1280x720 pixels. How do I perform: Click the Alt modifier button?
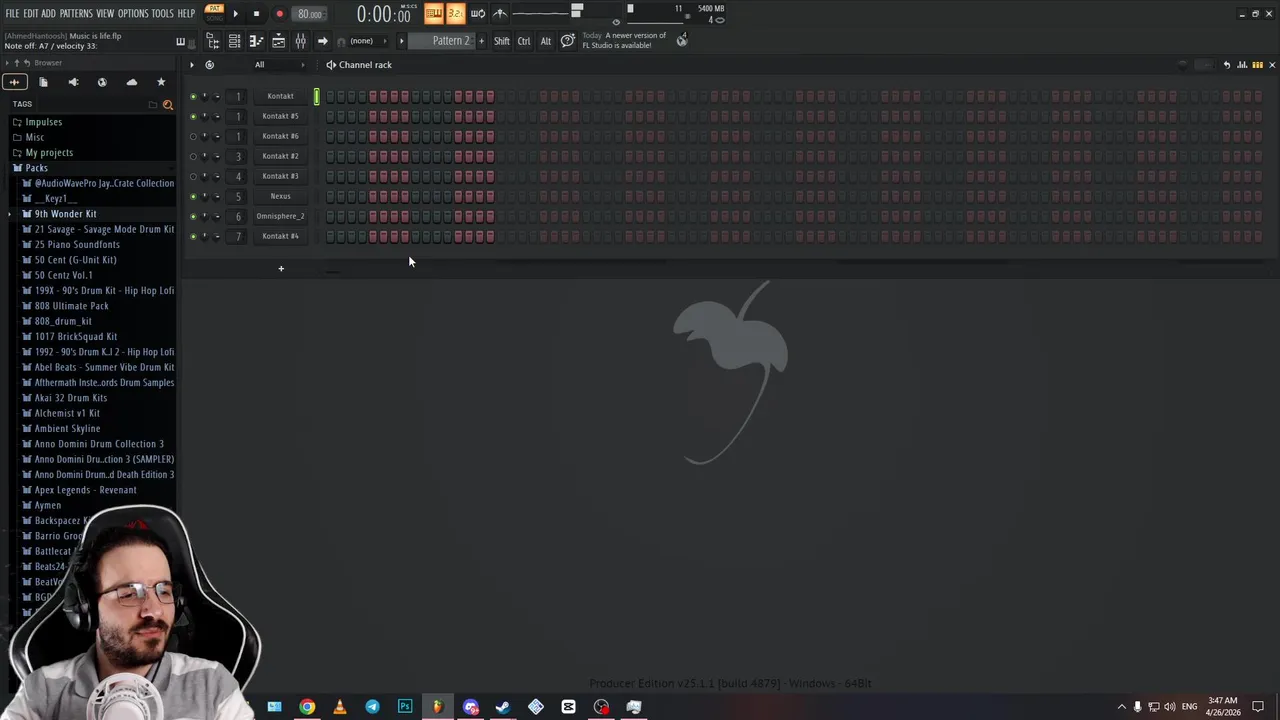[546, 41]
